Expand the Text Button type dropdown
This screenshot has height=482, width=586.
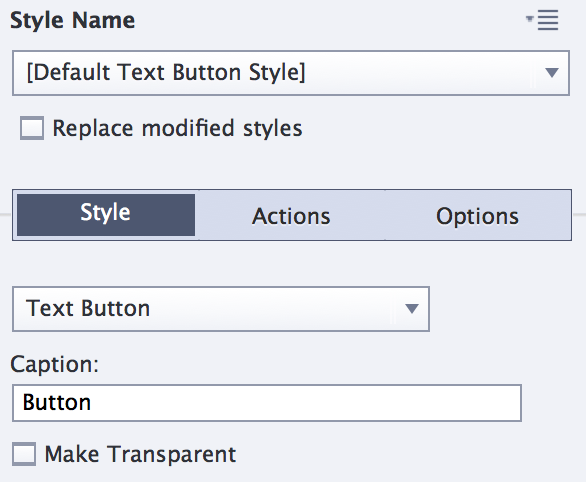click(x=221, y=309)
